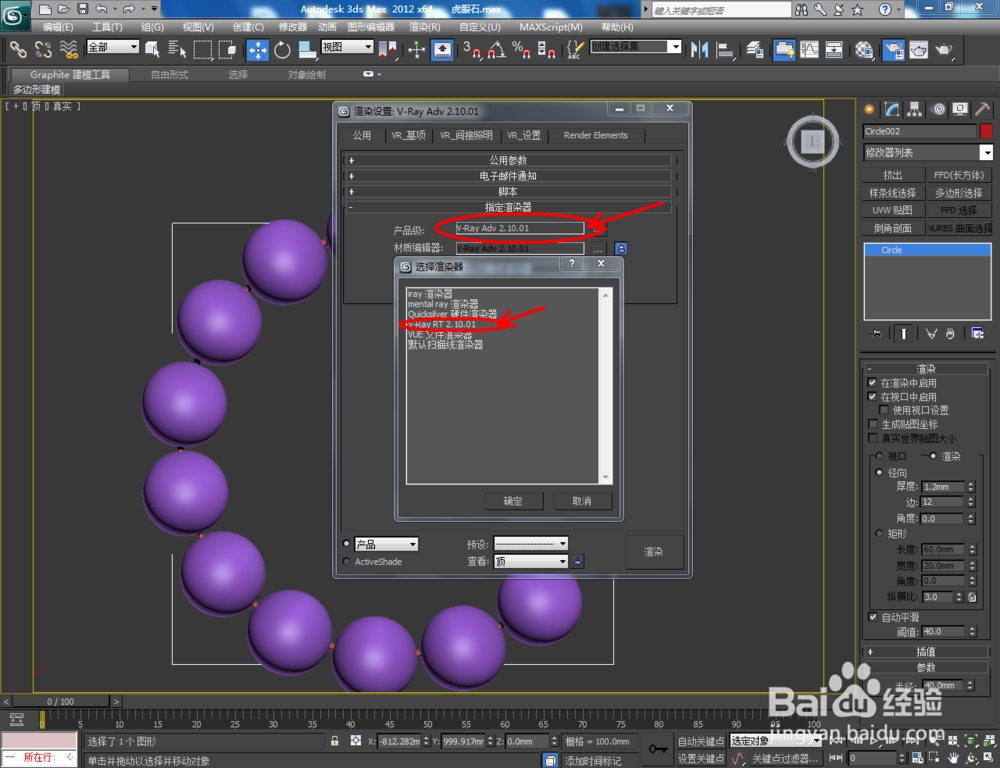
Task: Toggle the 3D snaps icon
Action: pyautogui.click(x=471, y=49)
